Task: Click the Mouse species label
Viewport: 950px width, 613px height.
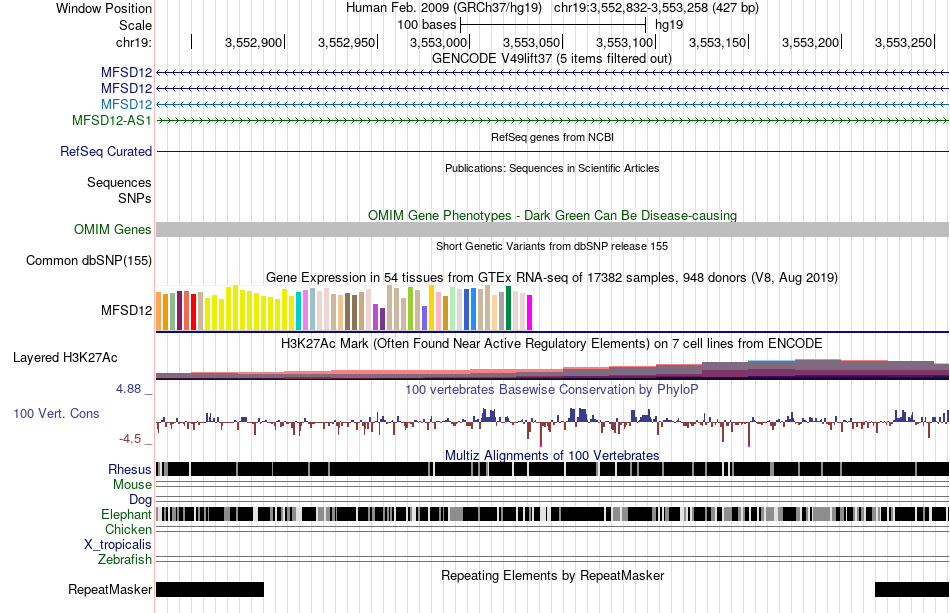Action: pyautogui.click(x=132, y=485)
